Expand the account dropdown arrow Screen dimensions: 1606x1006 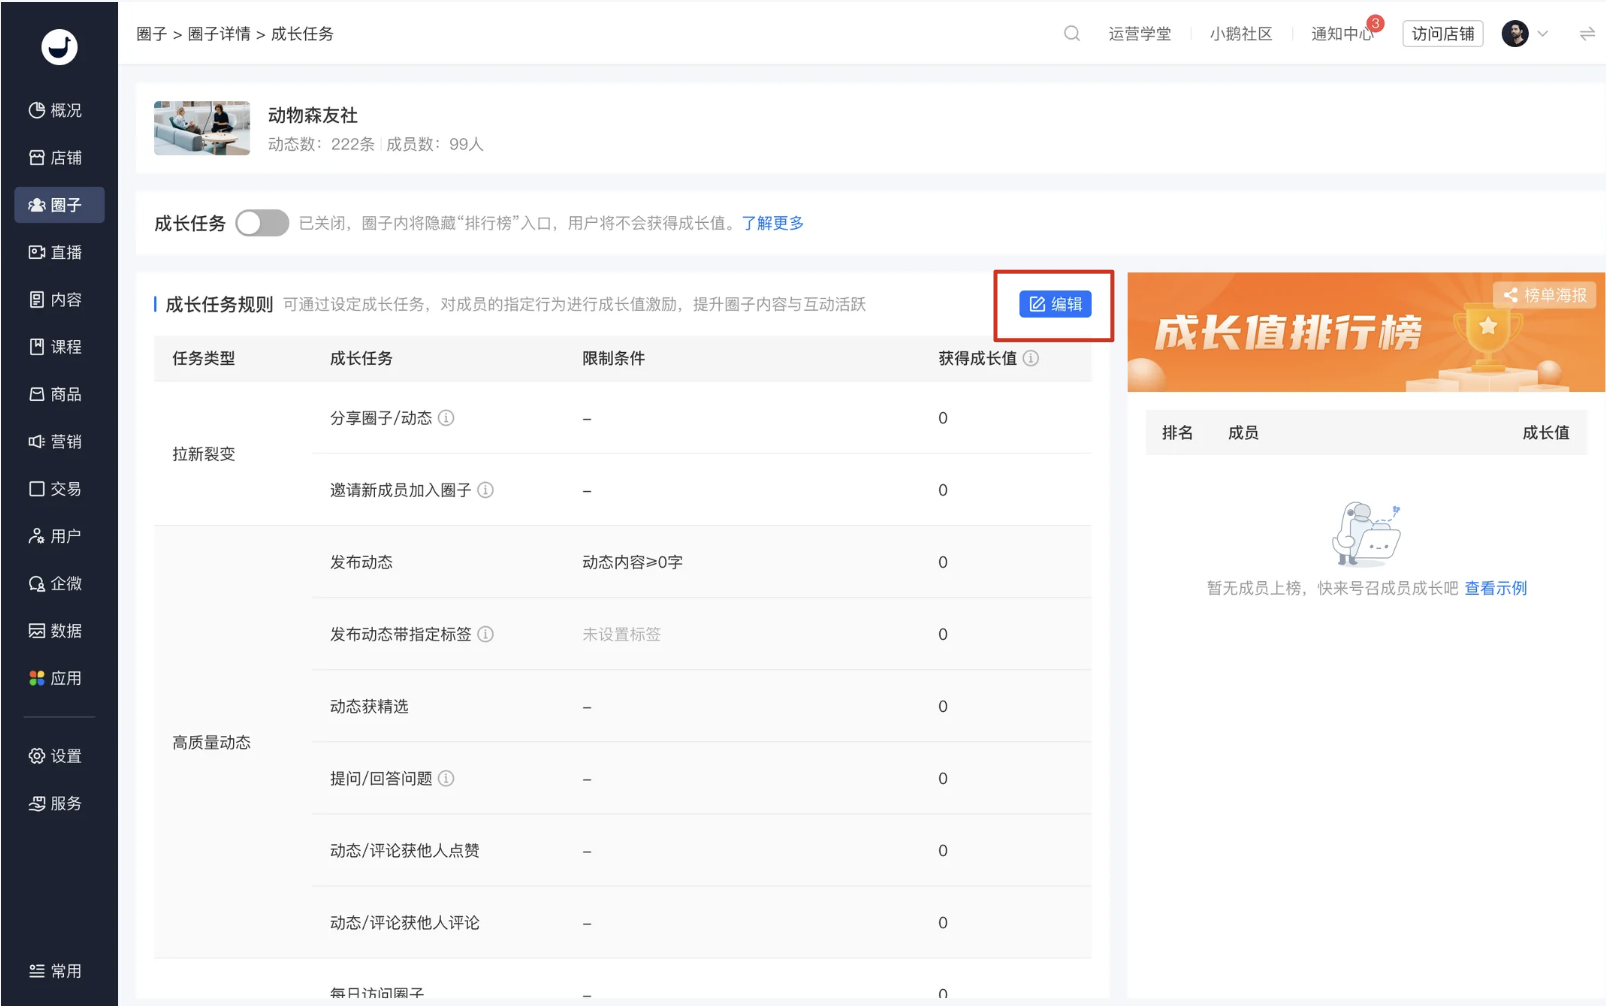click(1543, 34)
